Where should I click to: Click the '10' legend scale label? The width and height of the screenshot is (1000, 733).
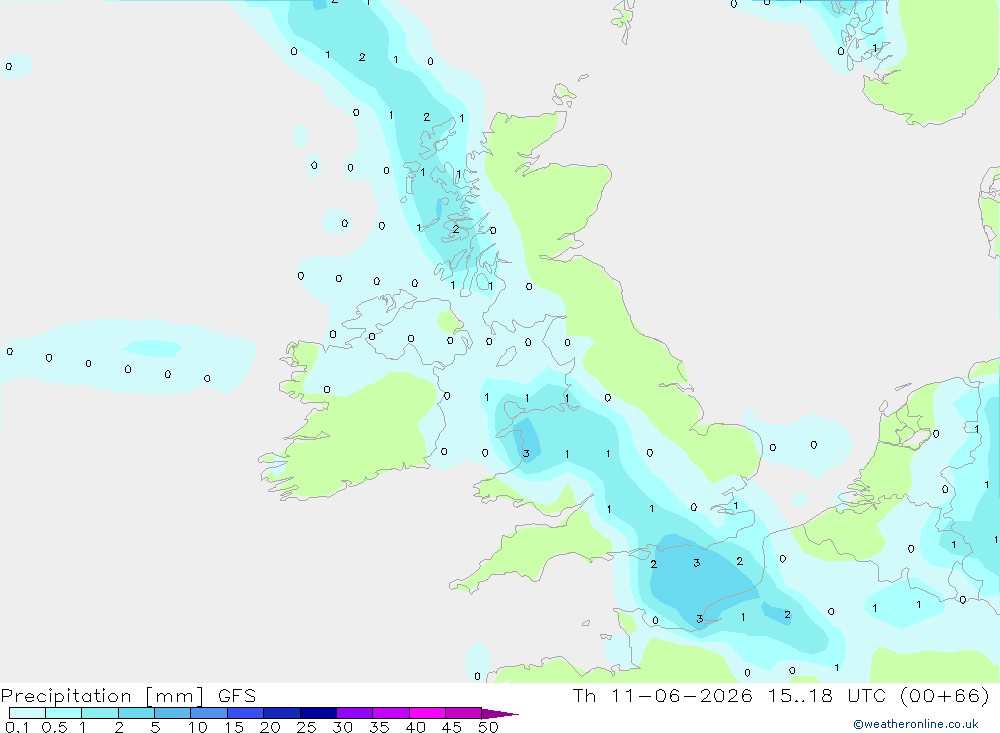pyautogui.click(x=198, y=727)
